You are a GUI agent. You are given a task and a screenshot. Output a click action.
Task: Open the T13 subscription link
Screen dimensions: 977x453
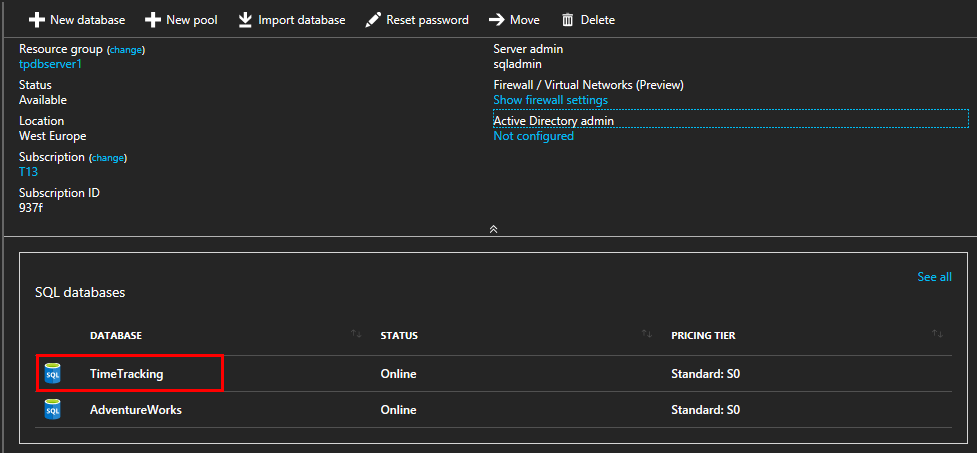pos(29,172)
